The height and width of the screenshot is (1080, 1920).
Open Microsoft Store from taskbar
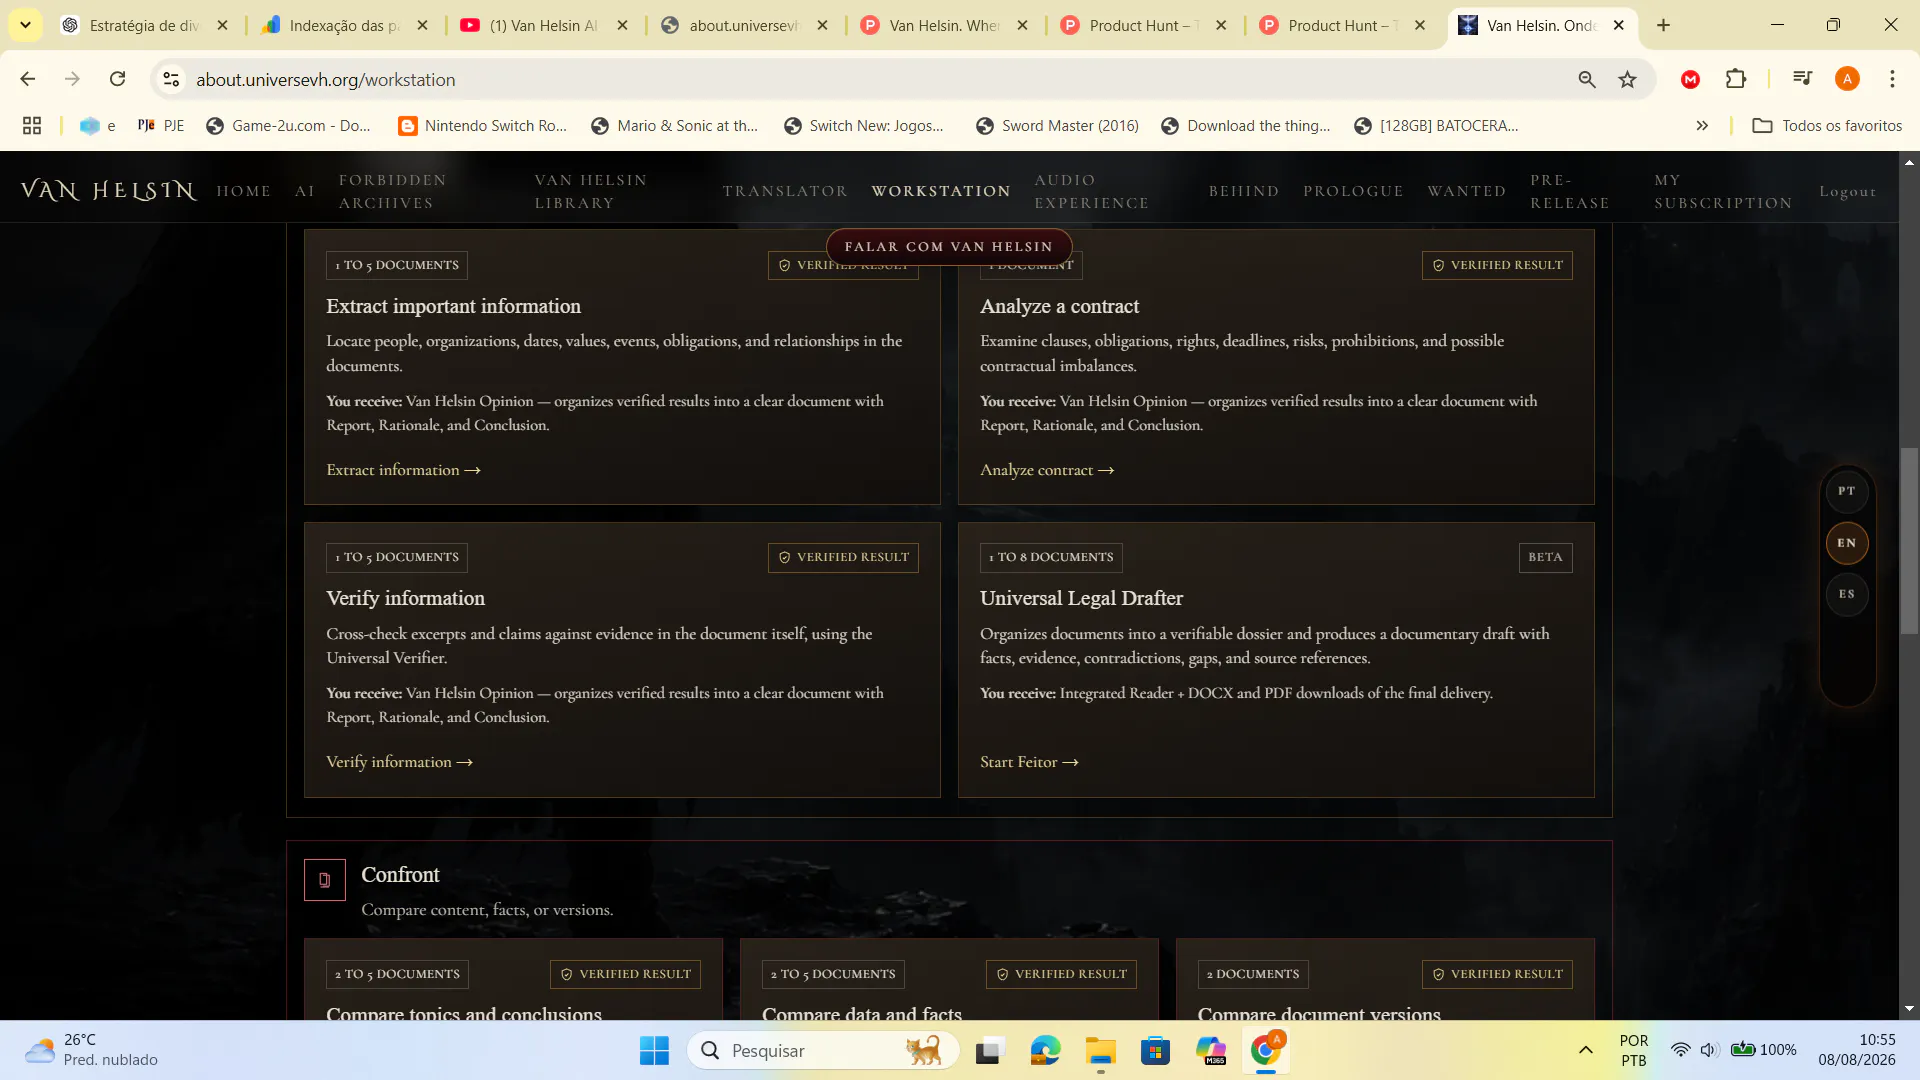click(x=1155, y=1050)
